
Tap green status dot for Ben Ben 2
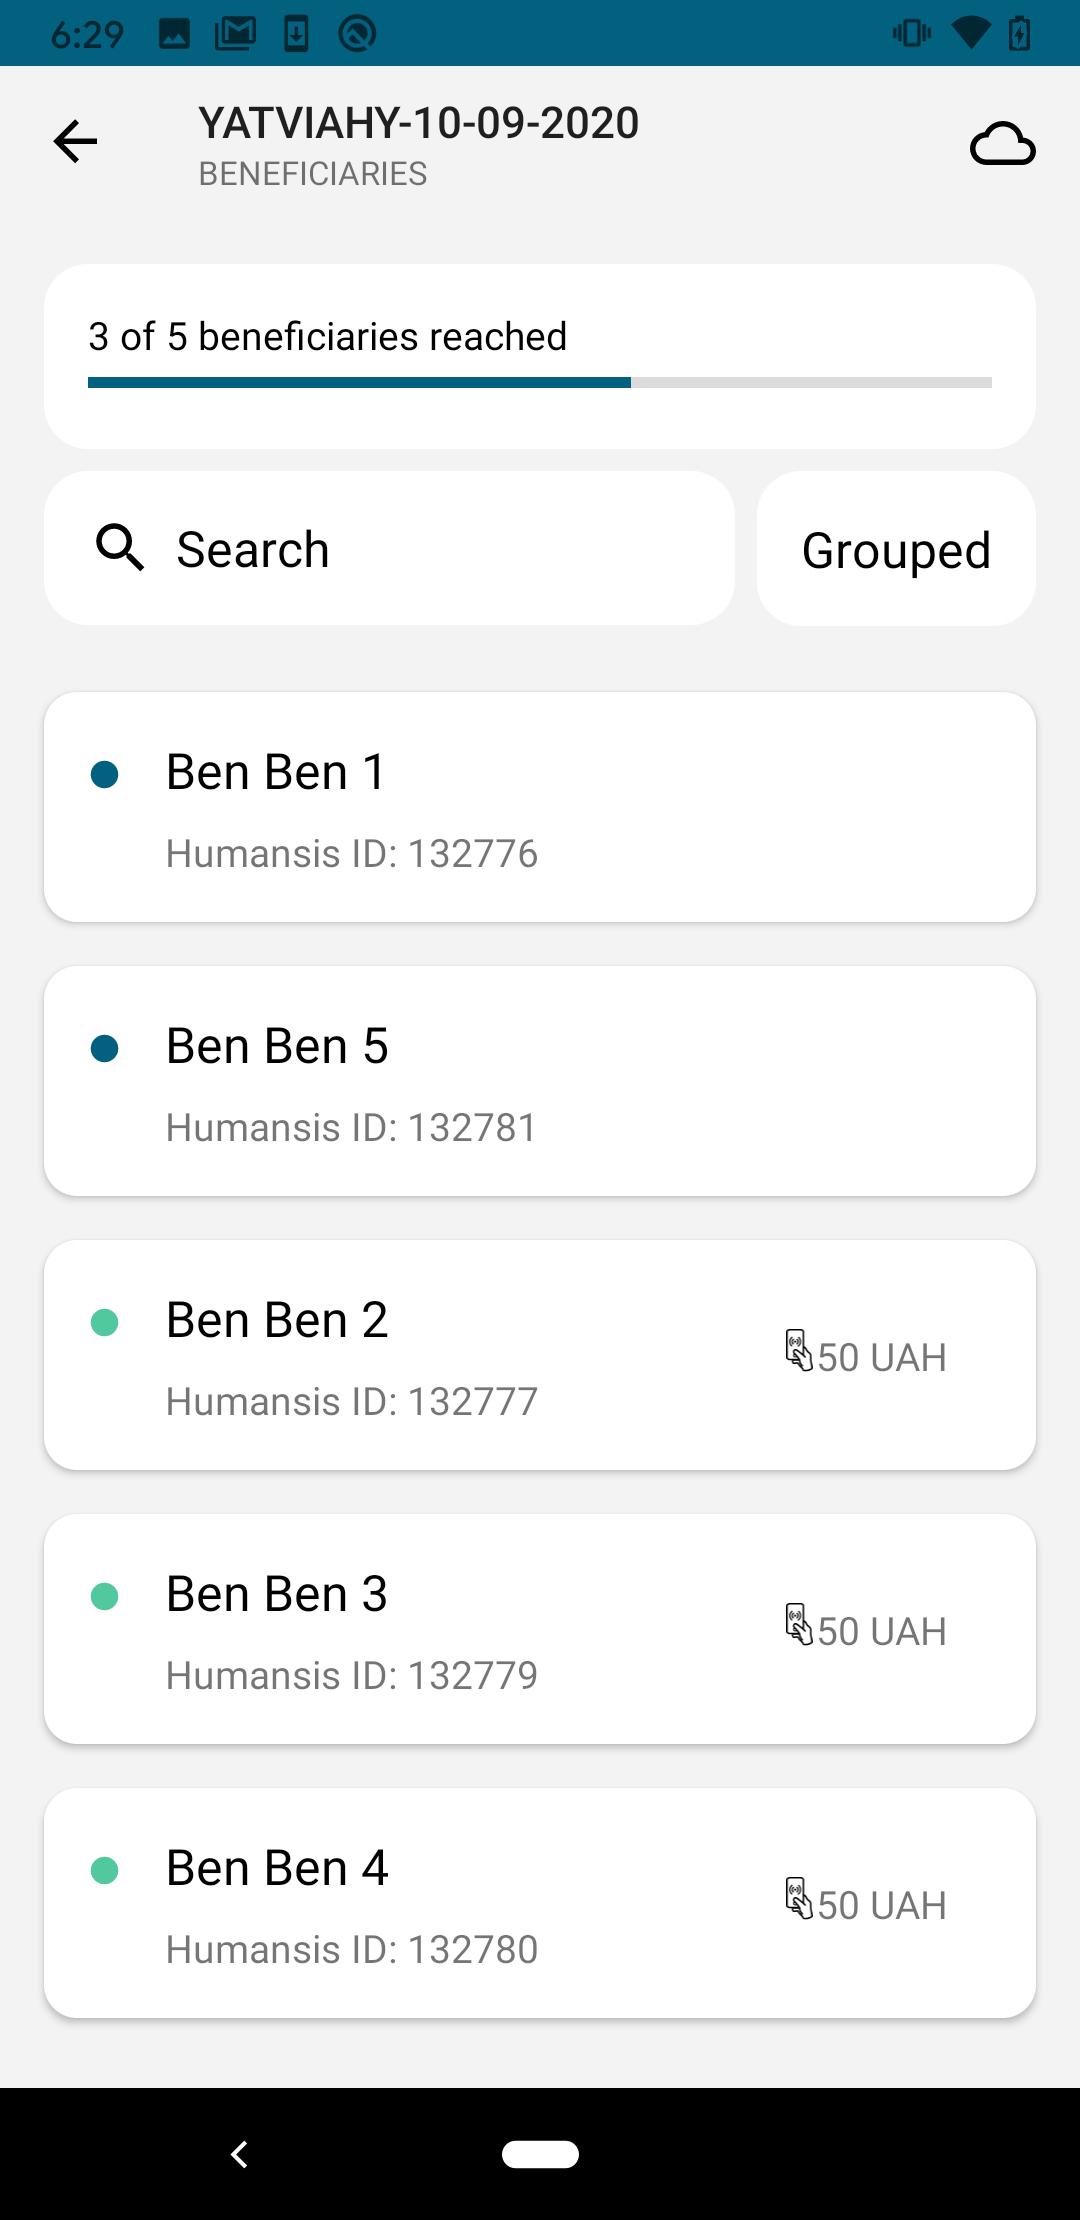coord(105,1322)
